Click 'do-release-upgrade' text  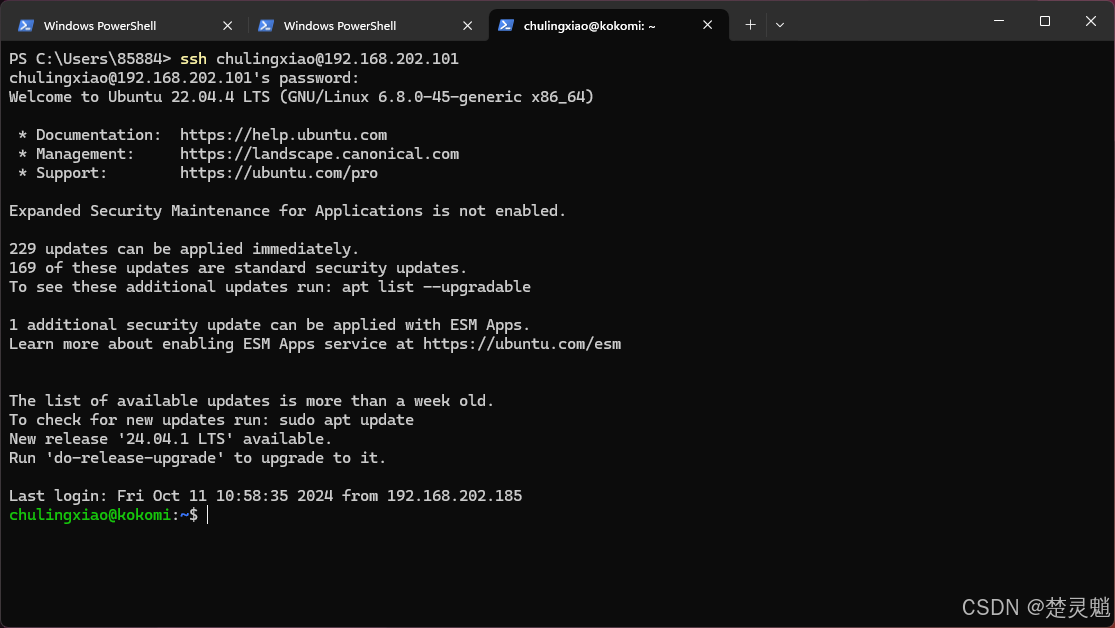[x=135, y=458]
